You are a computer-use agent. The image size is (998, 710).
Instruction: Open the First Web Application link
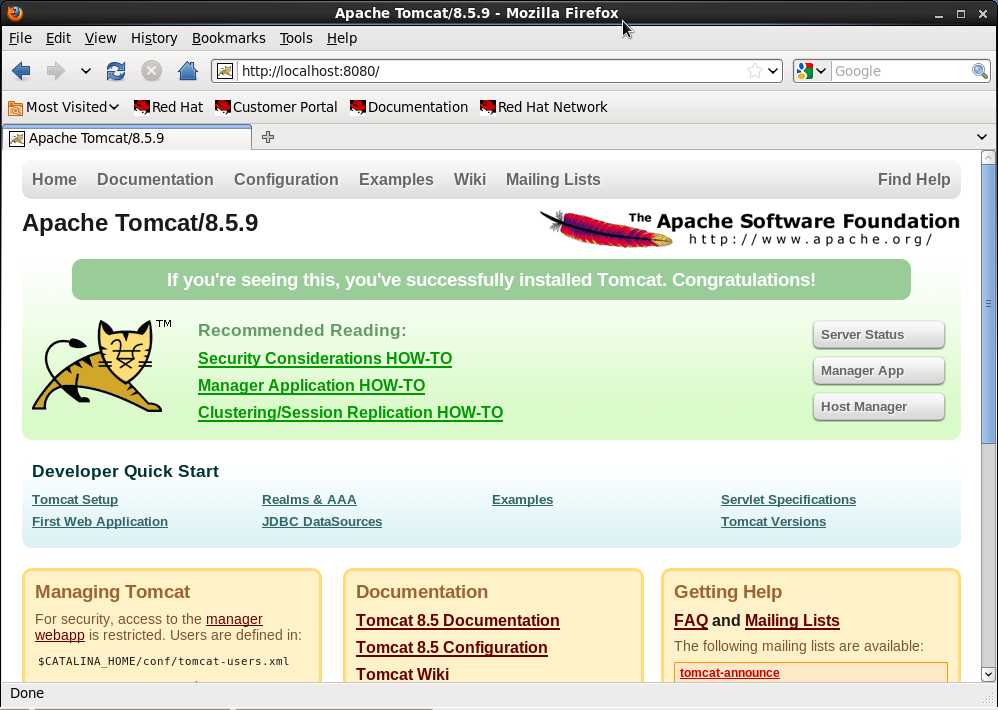pyautogui.click(x=100, y=522)
